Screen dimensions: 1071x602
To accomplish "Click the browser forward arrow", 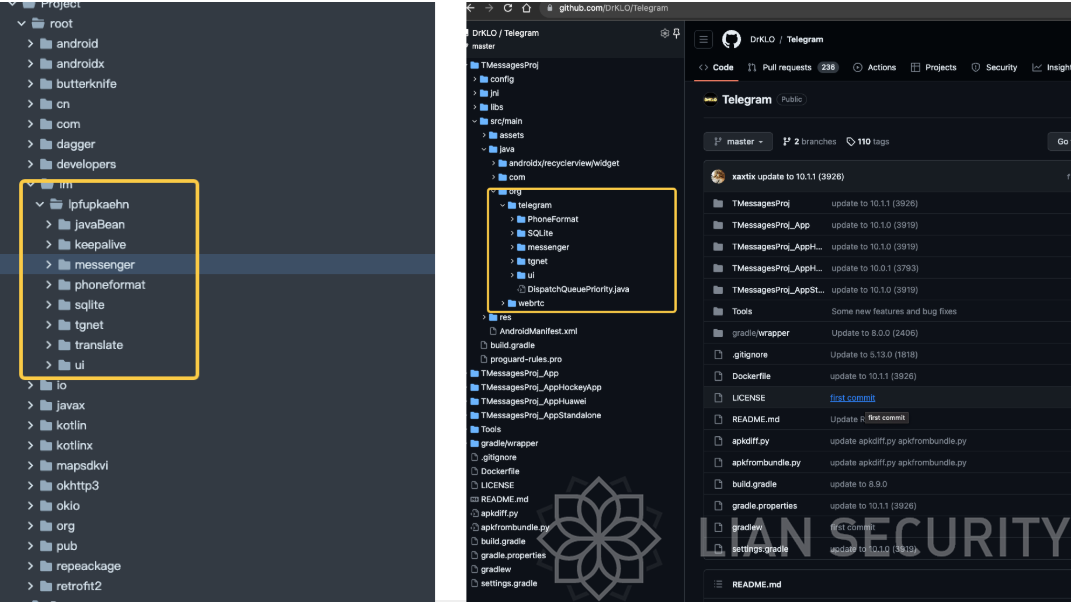I will pos(489,8).
